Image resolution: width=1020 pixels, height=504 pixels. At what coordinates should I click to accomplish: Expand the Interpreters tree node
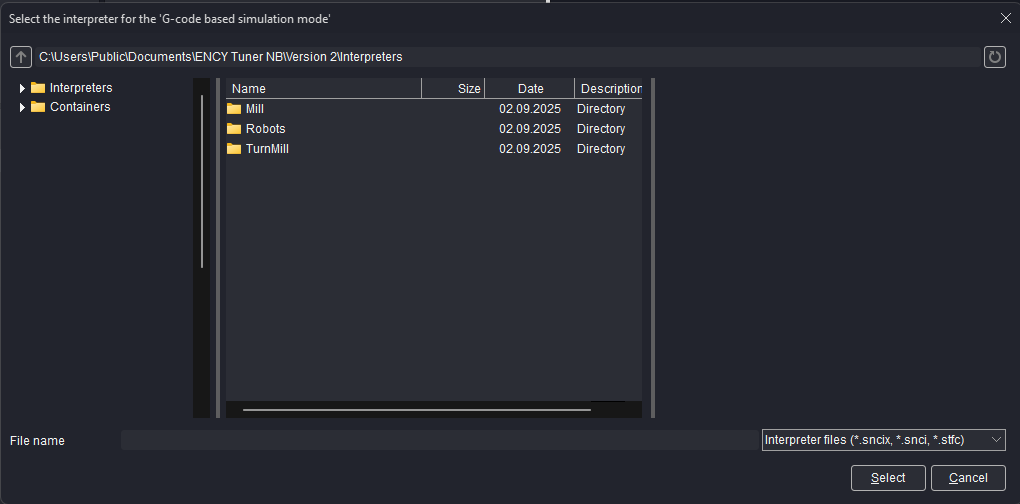[x=22, y=88]
